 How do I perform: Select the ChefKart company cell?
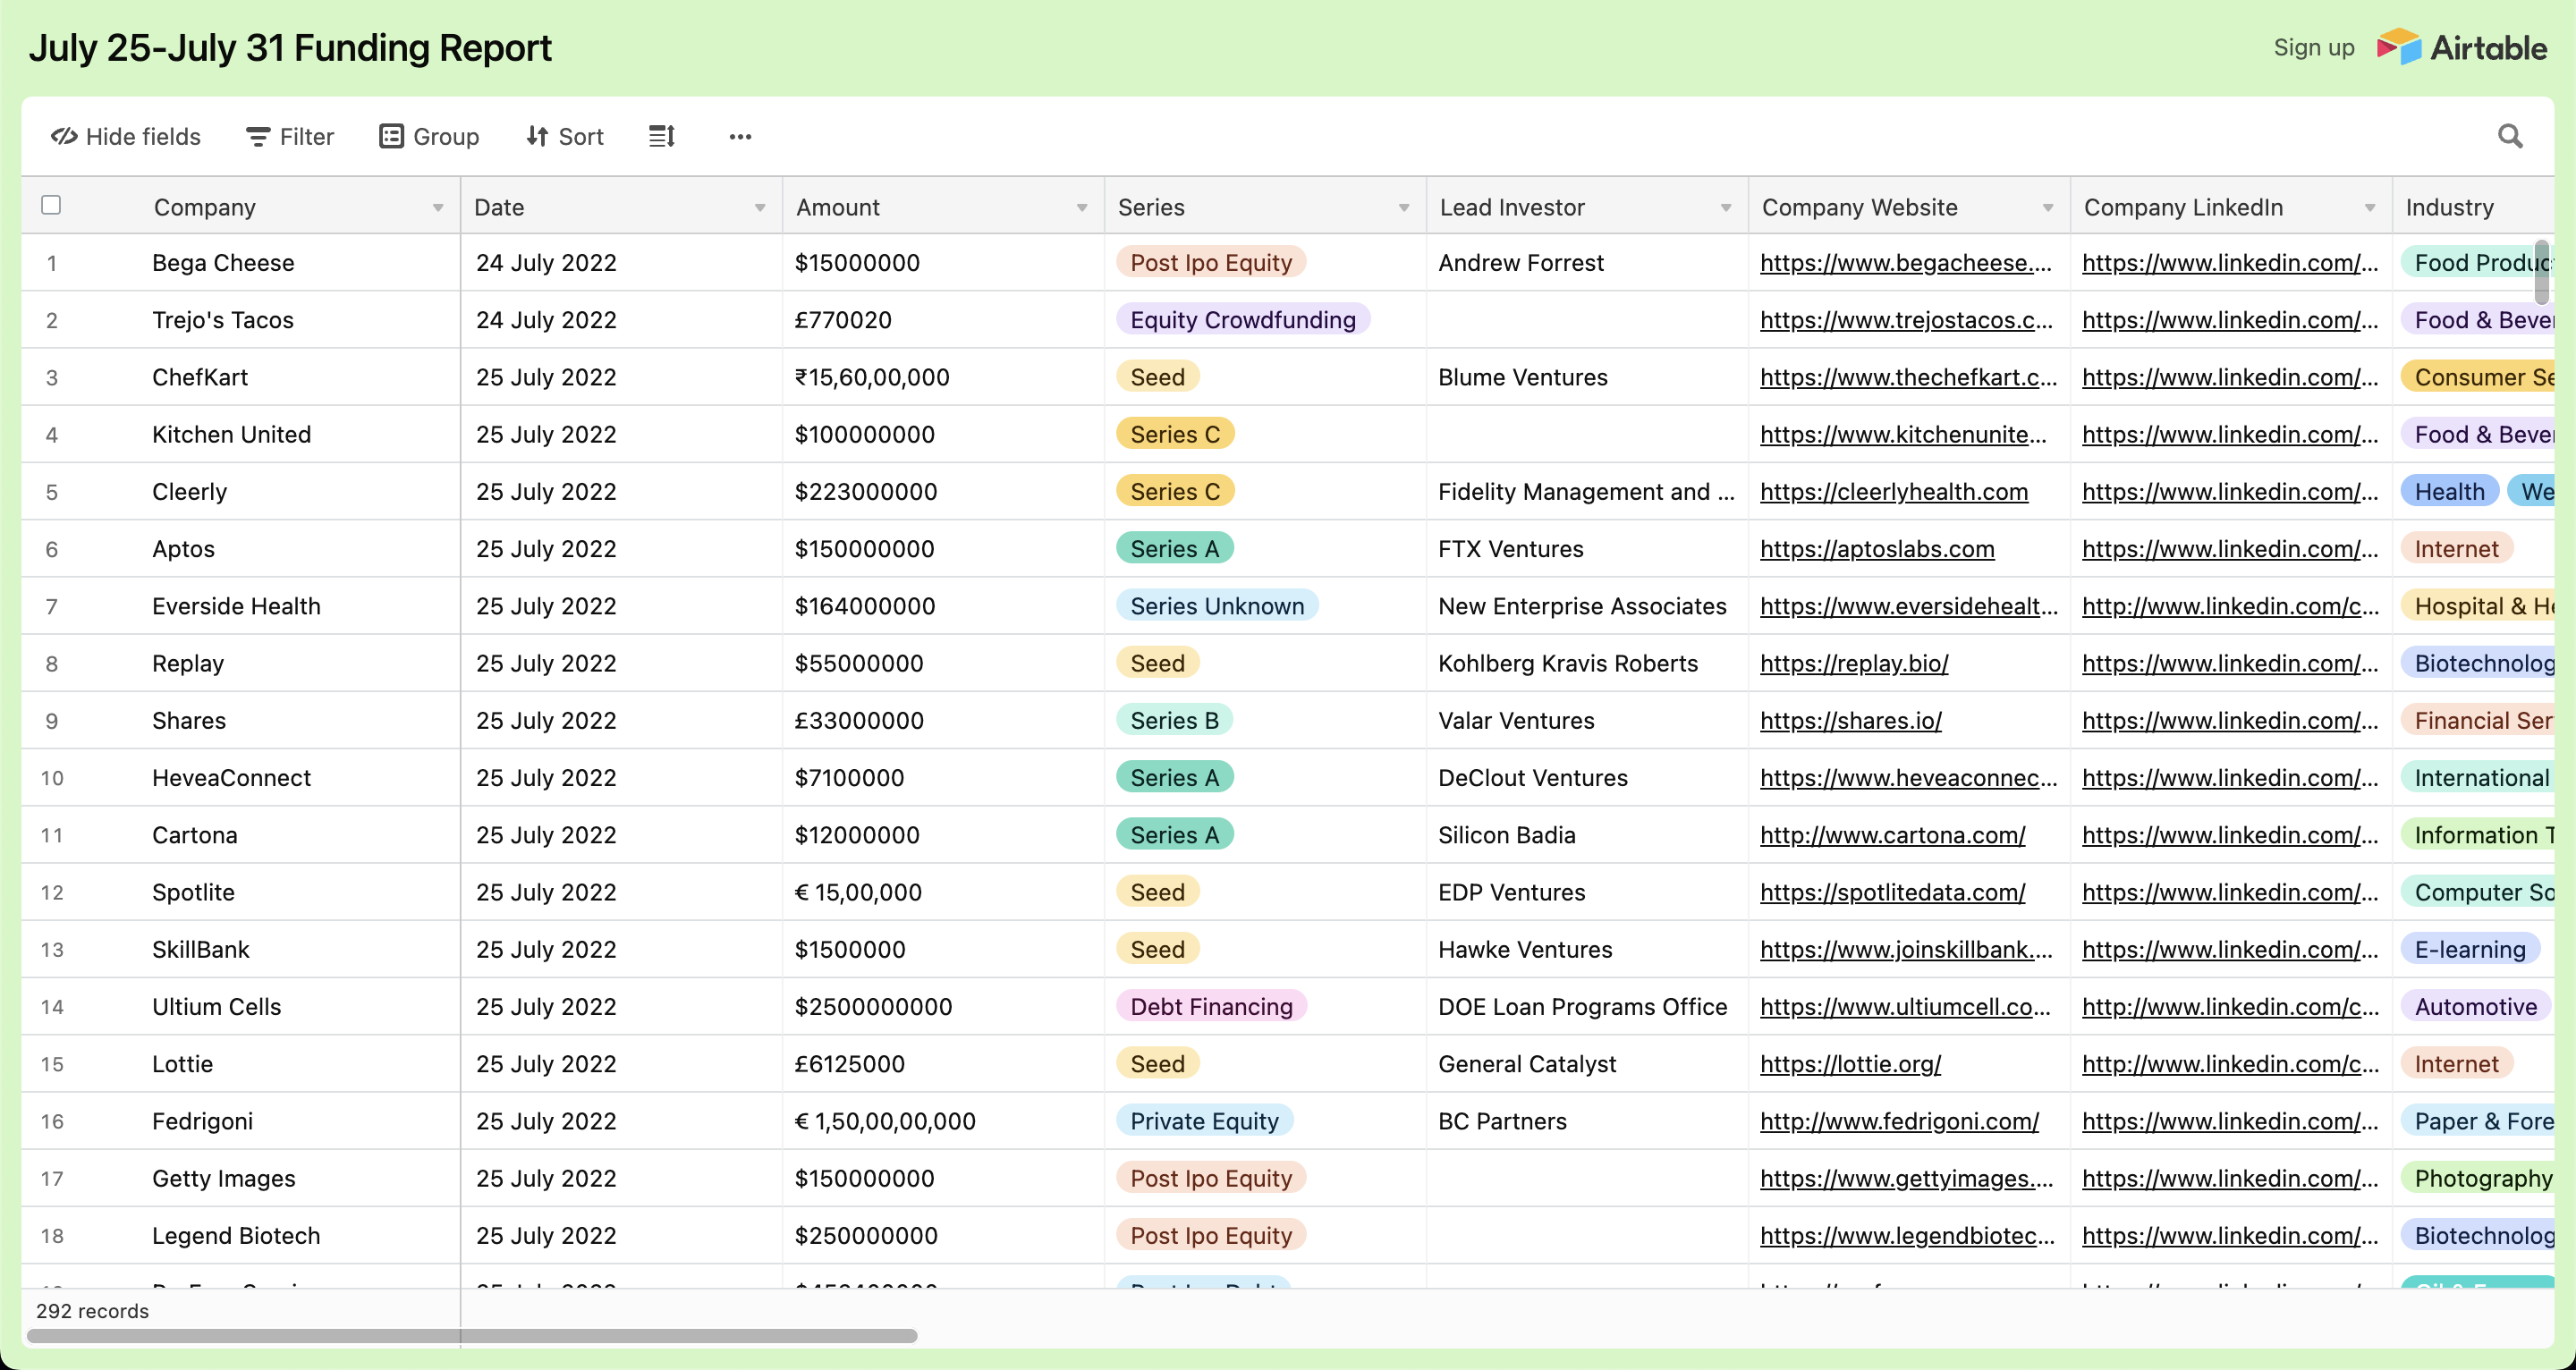click(200, 377)
